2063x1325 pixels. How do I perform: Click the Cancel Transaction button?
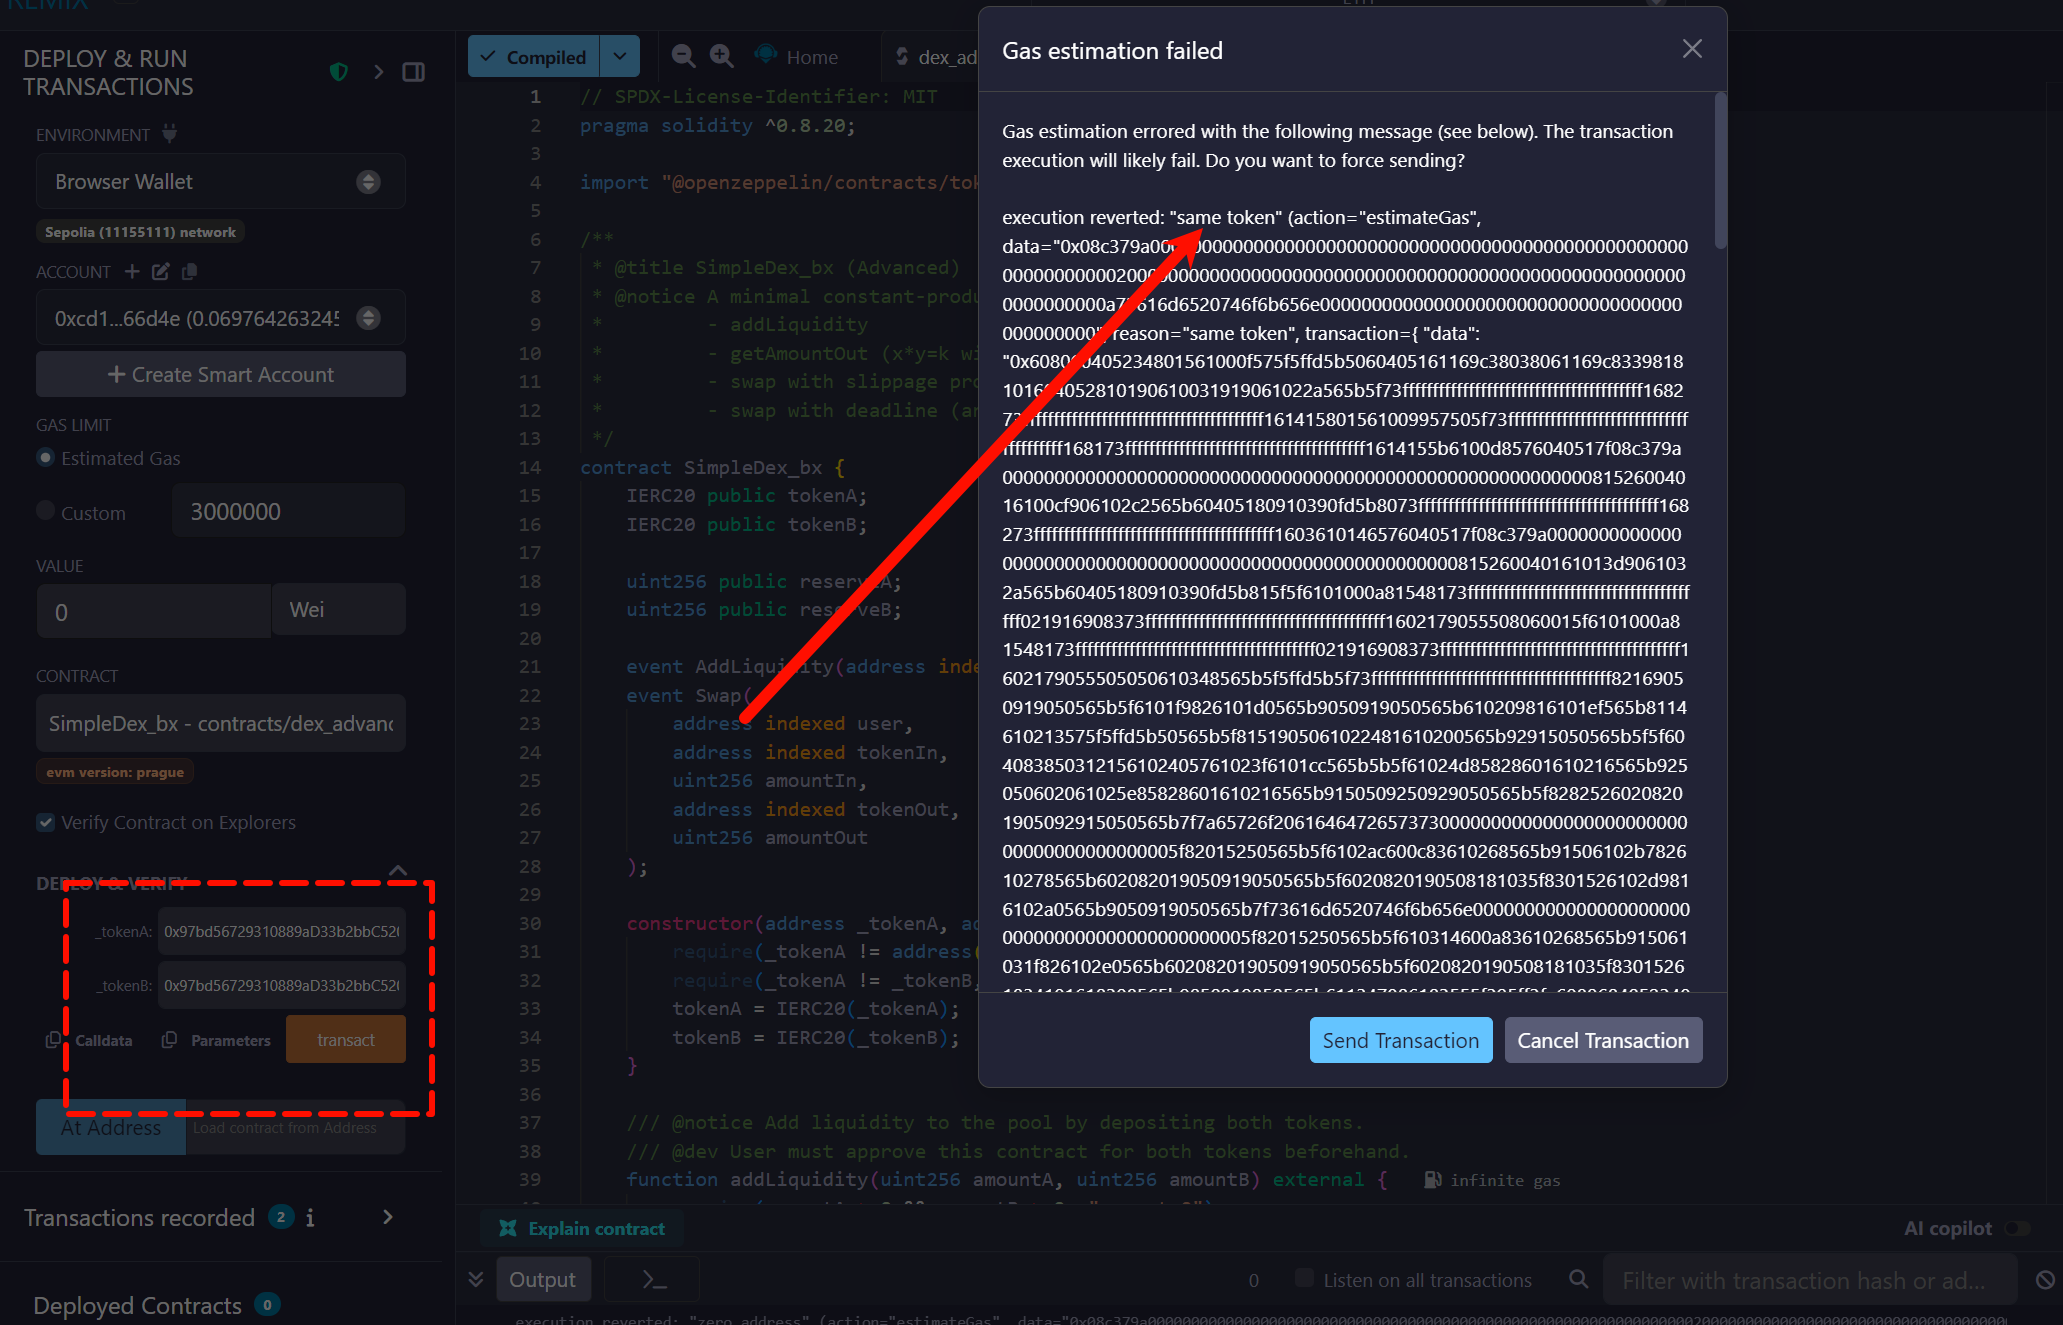tap(1602, 1040)
